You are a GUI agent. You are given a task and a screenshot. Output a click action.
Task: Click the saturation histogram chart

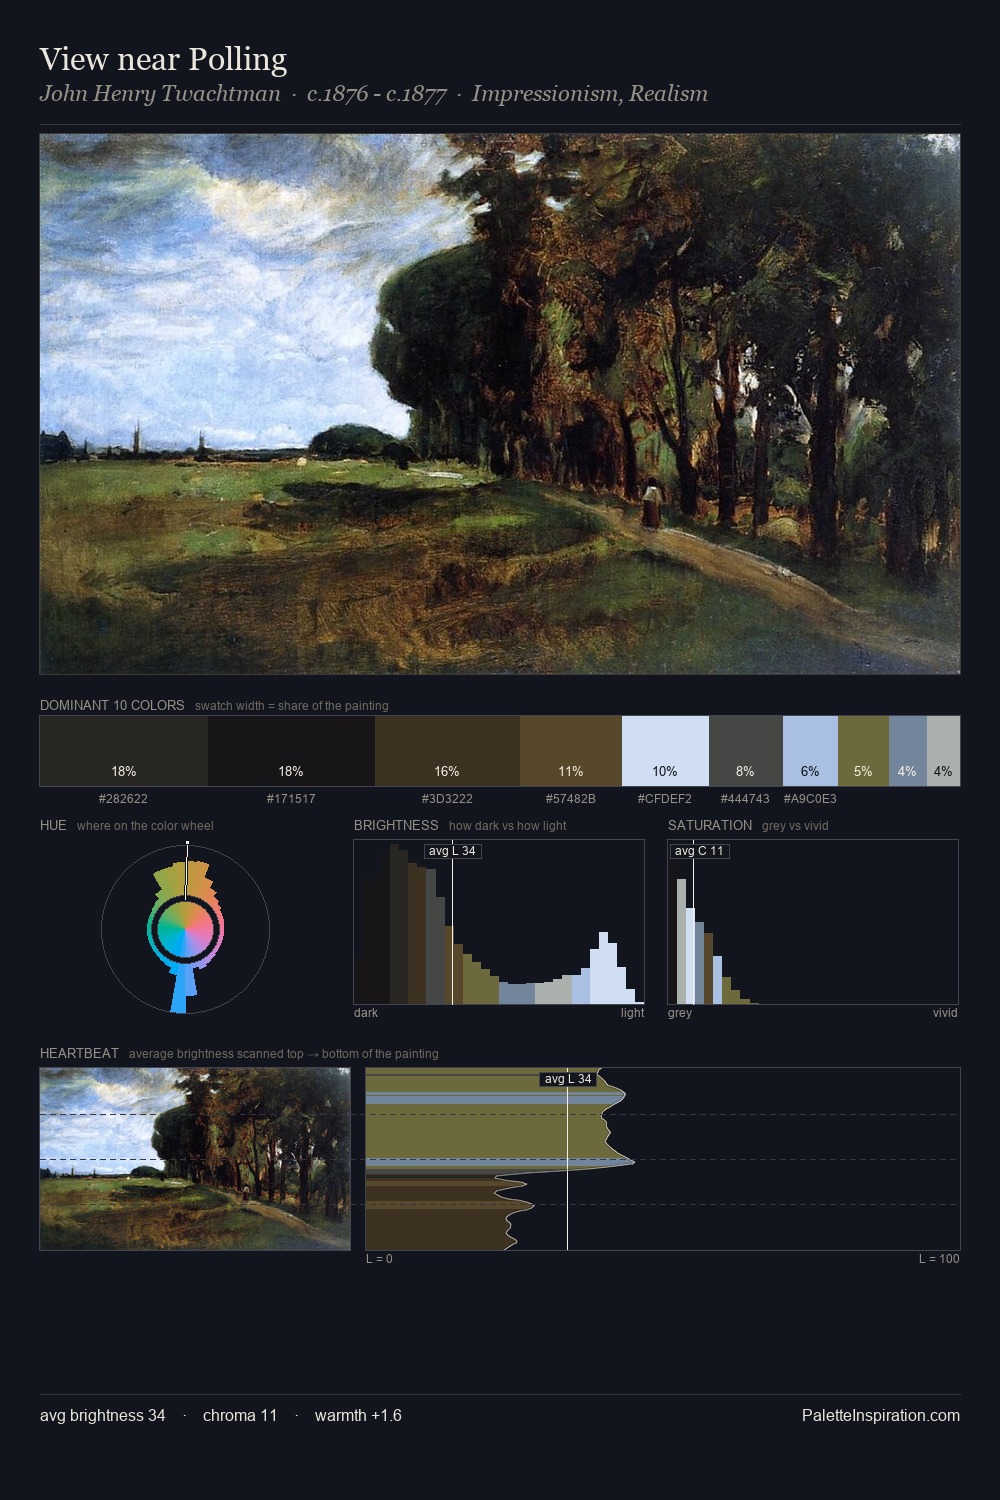(813, 922)
